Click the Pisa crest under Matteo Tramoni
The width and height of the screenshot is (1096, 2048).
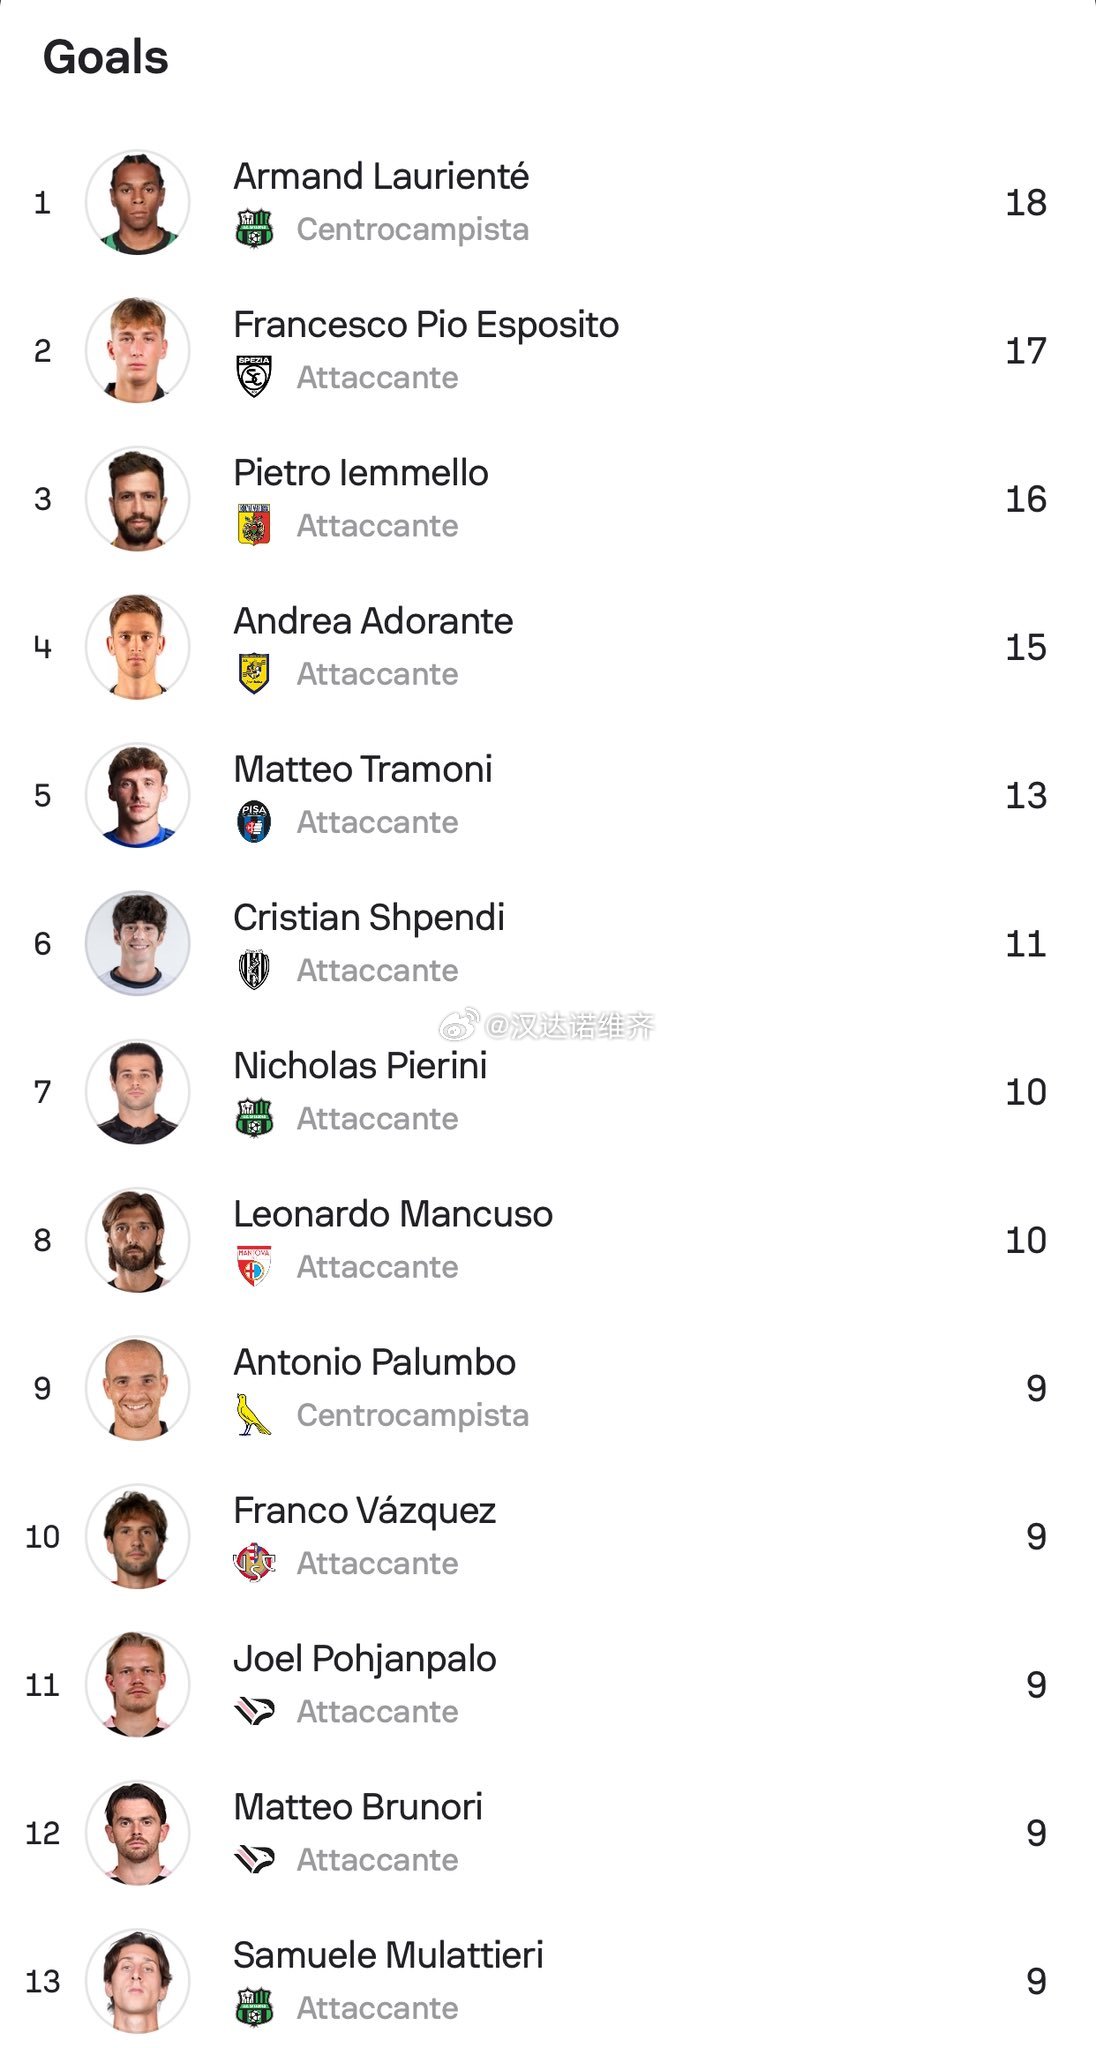coord(254,821)
